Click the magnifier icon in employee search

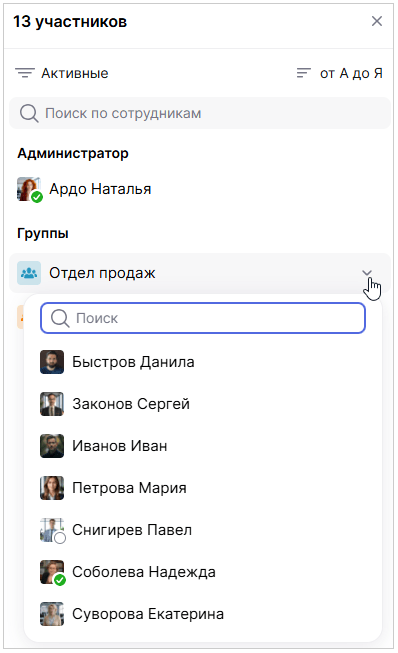pyautogui.click(x=29, y=113)
